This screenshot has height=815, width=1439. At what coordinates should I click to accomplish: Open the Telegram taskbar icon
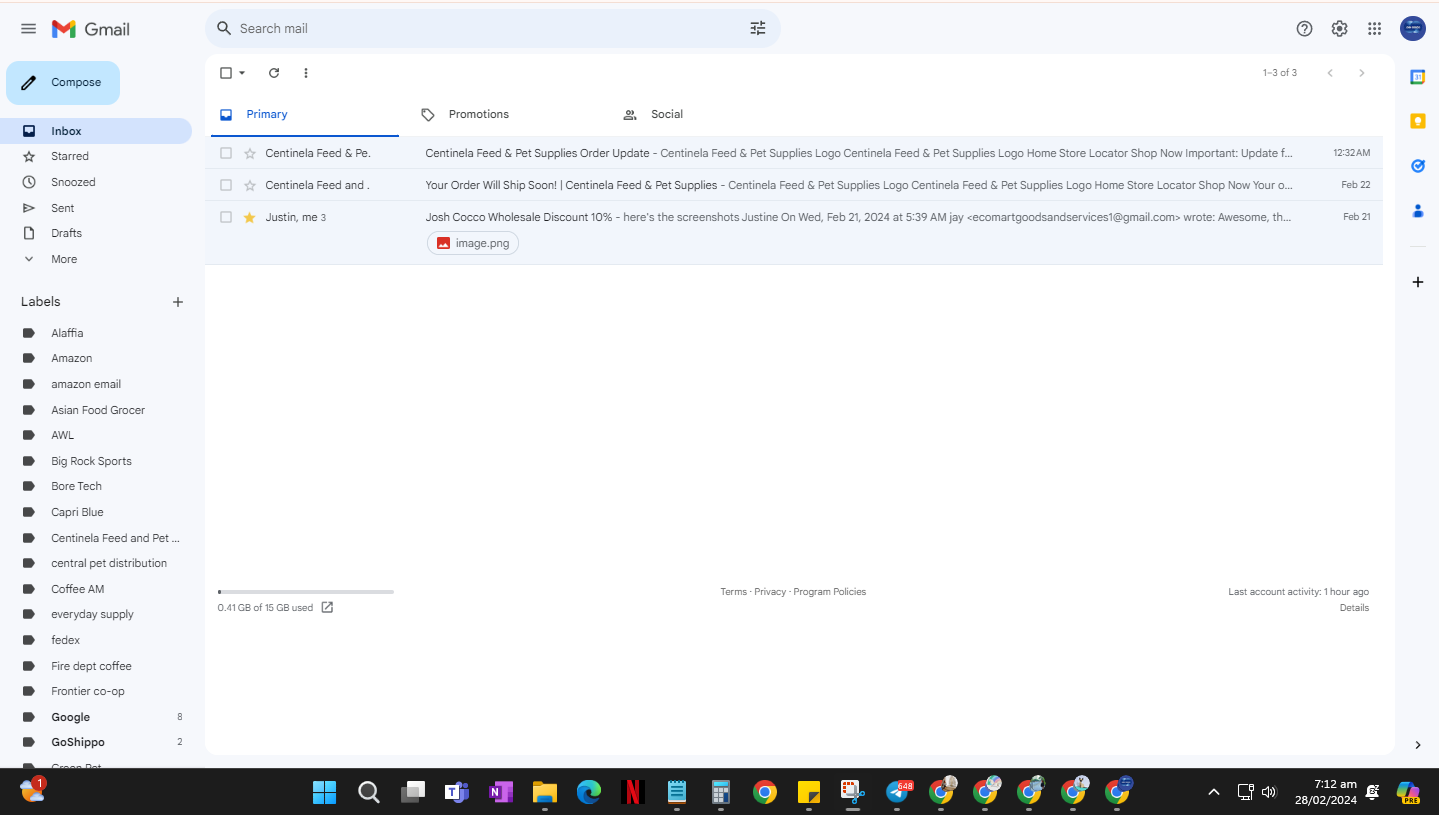click(x=899, y=792)
